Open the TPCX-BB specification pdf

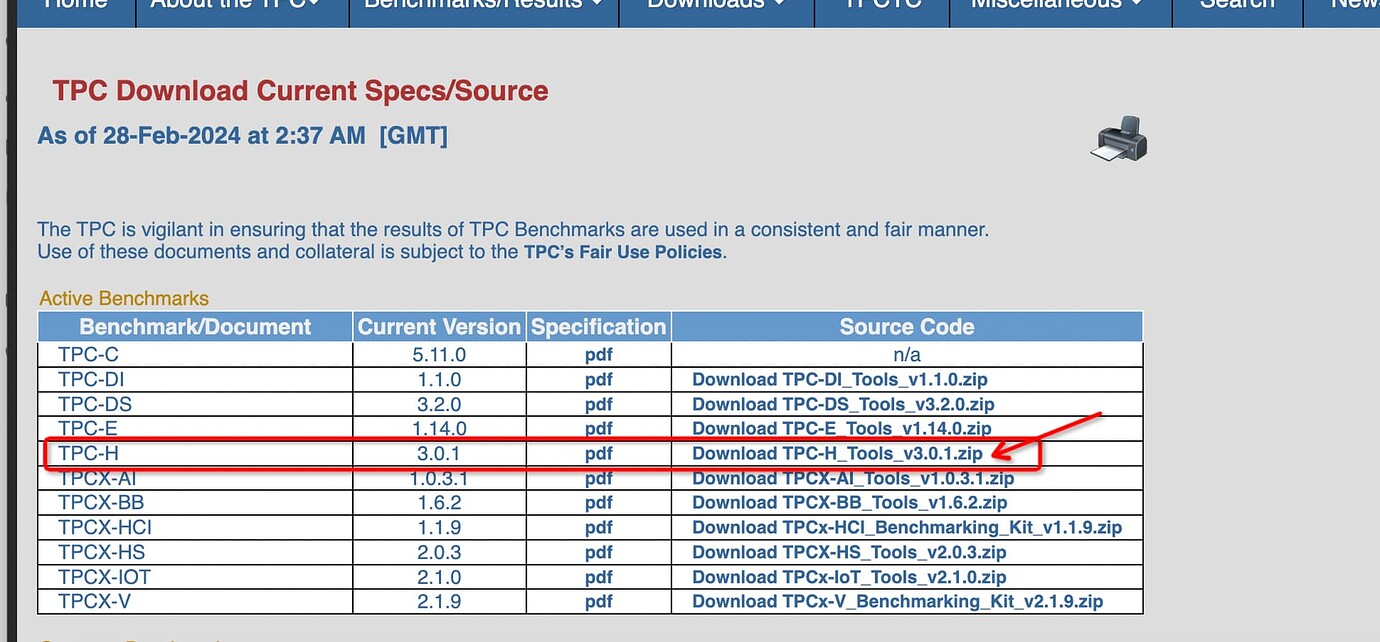click(x=597, y=502)
